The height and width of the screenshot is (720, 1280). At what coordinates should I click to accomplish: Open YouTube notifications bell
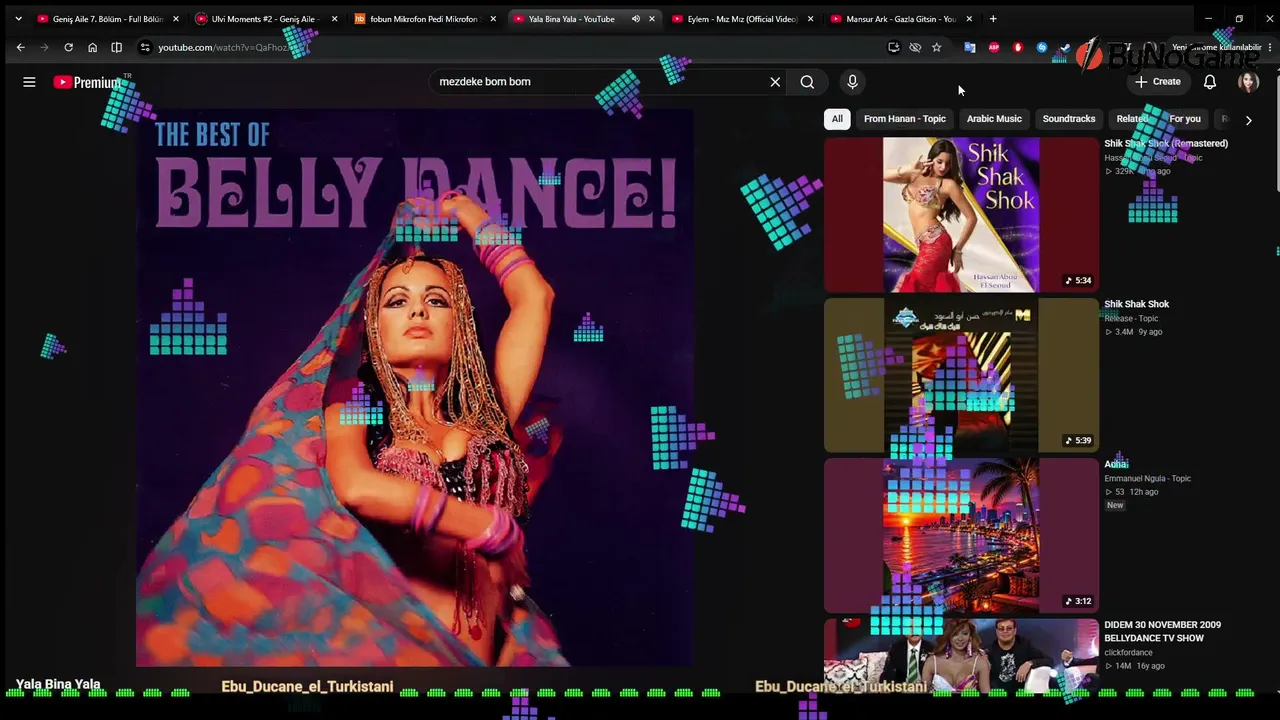1210,82
